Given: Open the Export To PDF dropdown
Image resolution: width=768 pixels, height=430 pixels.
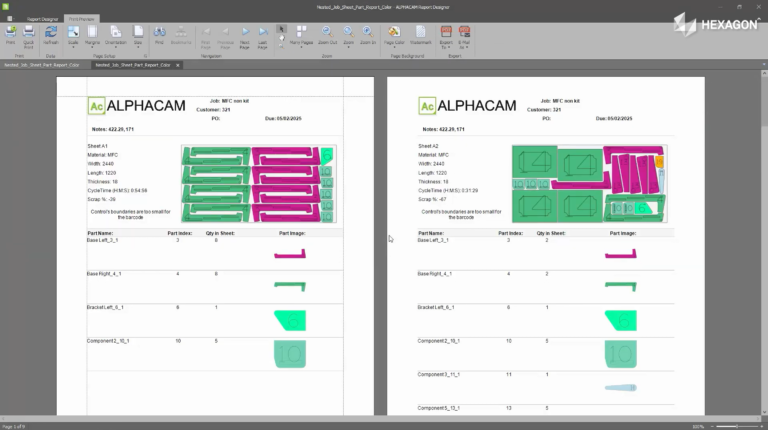Looking at the screenshot, I should pyautogui.click(x=446, y=37).
